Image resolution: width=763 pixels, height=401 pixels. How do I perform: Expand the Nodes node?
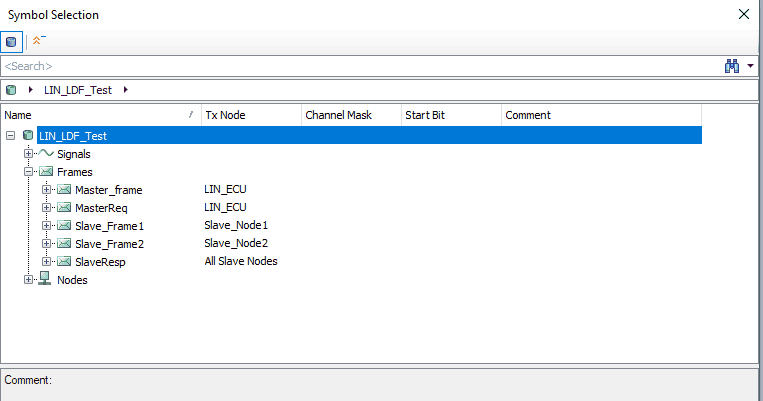pyautogui.click(x=28, y=279)
